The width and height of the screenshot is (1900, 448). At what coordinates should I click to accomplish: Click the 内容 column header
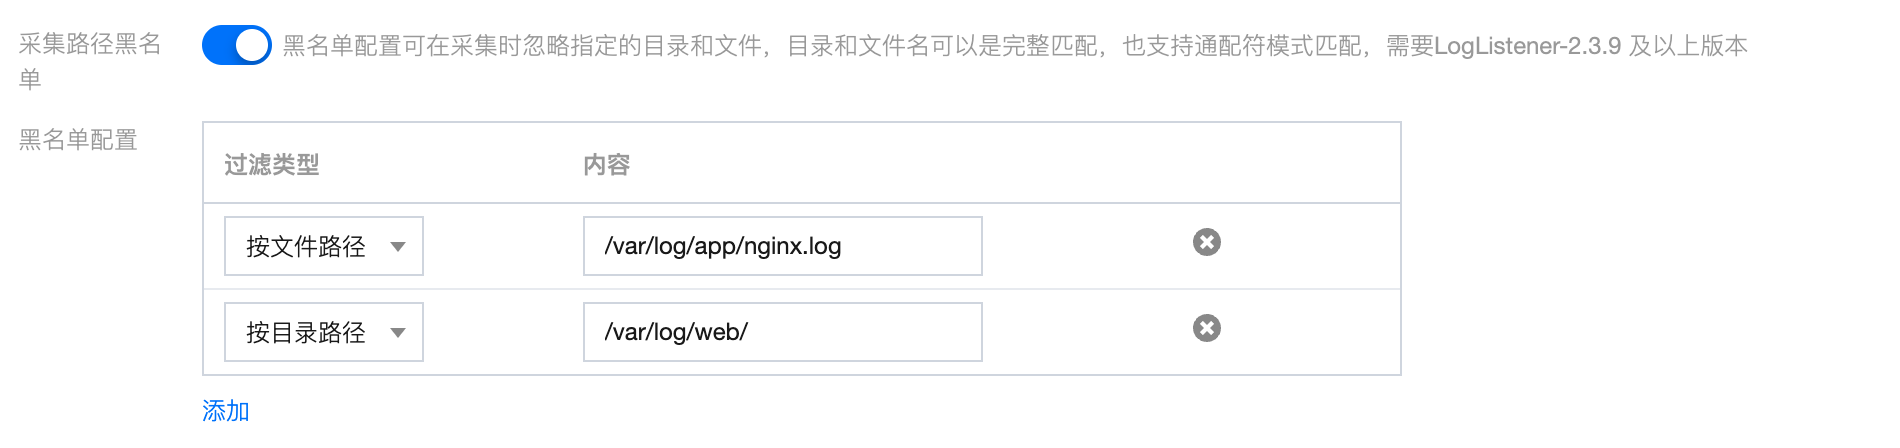[x=607, y=165]
